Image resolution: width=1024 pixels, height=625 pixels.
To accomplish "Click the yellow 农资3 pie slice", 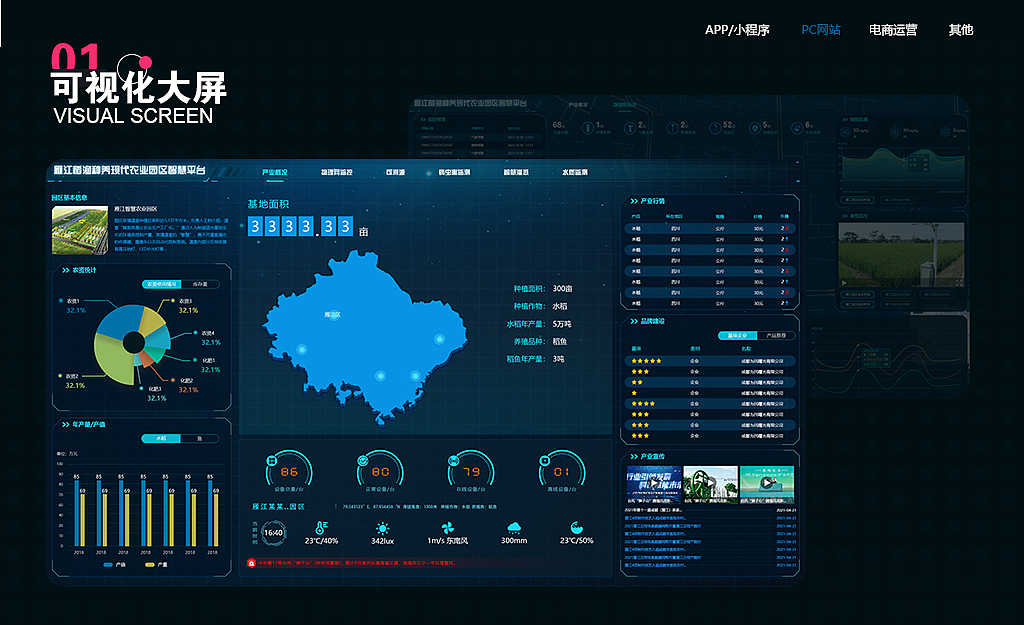I will [151, 320].
